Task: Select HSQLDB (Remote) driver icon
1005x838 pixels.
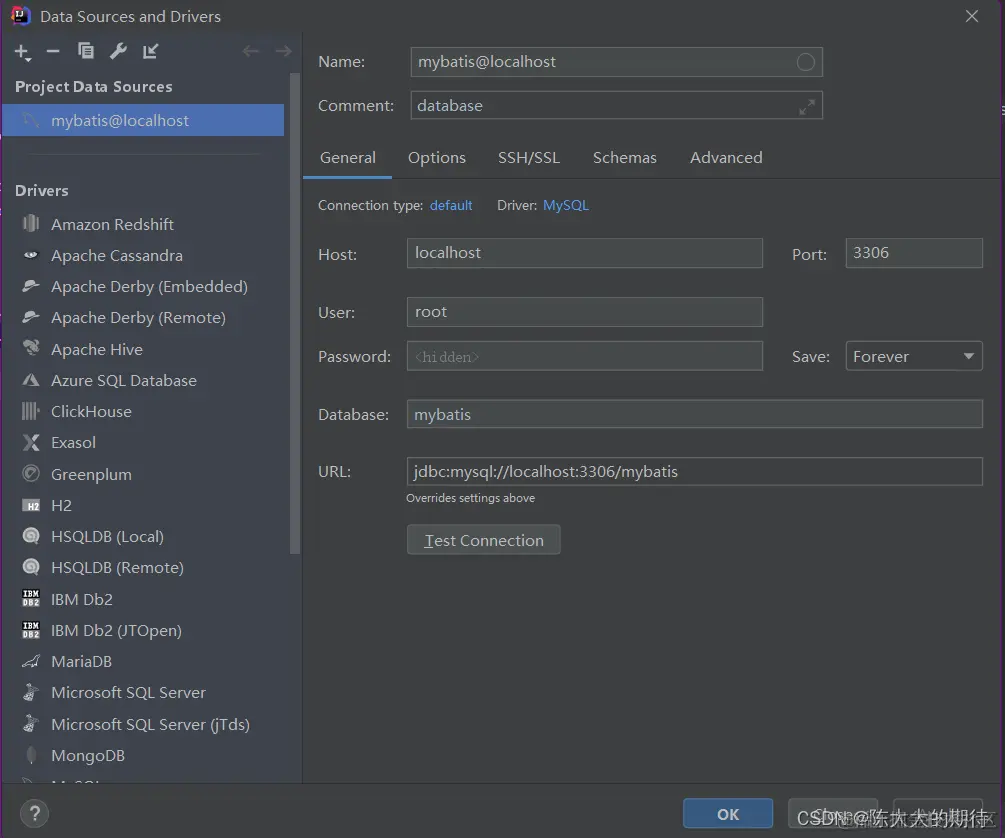Action: pos(31,567)
